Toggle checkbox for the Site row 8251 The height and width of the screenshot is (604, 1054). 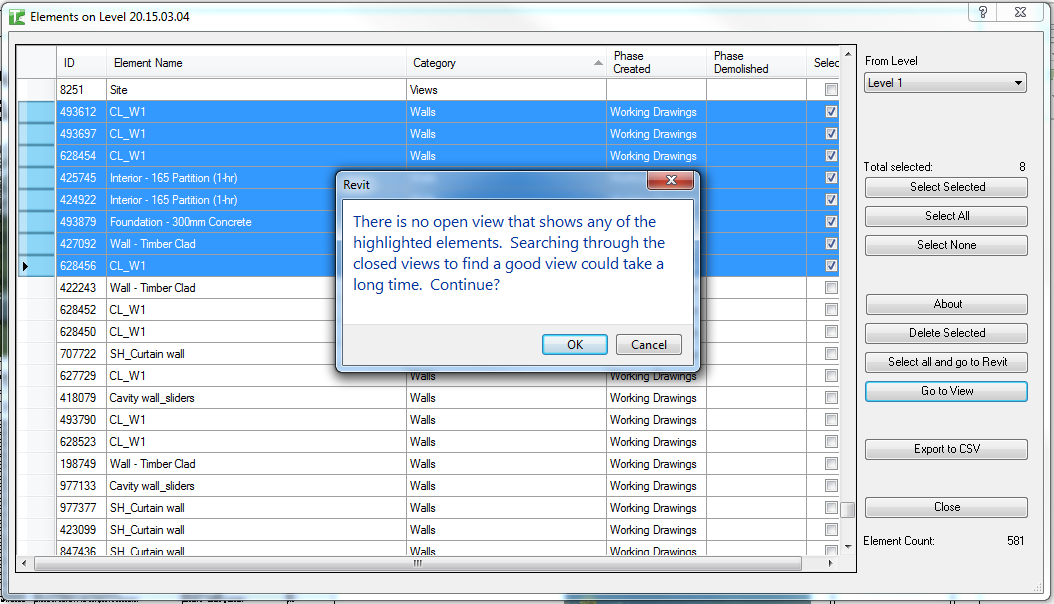(x=831, y=90)
